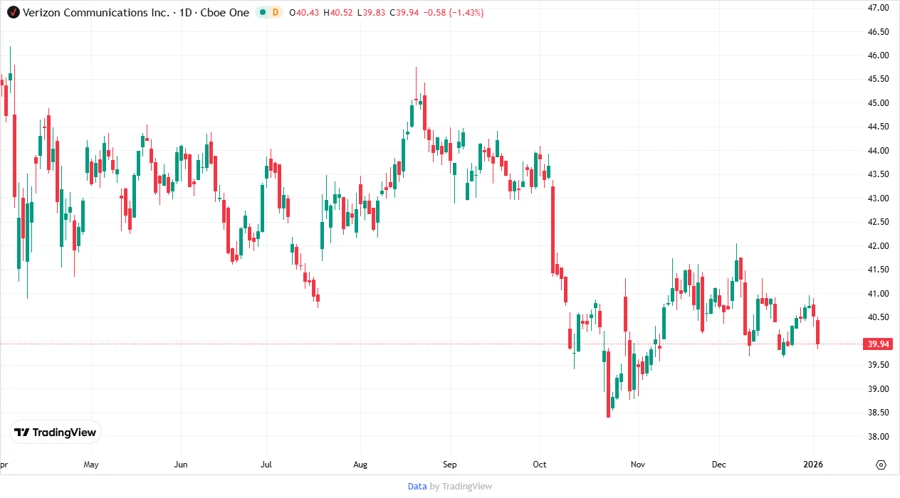This screenshot has height=498, width=900.
Task: Click the 44.00 price axis label
Action: pos(878,150)
